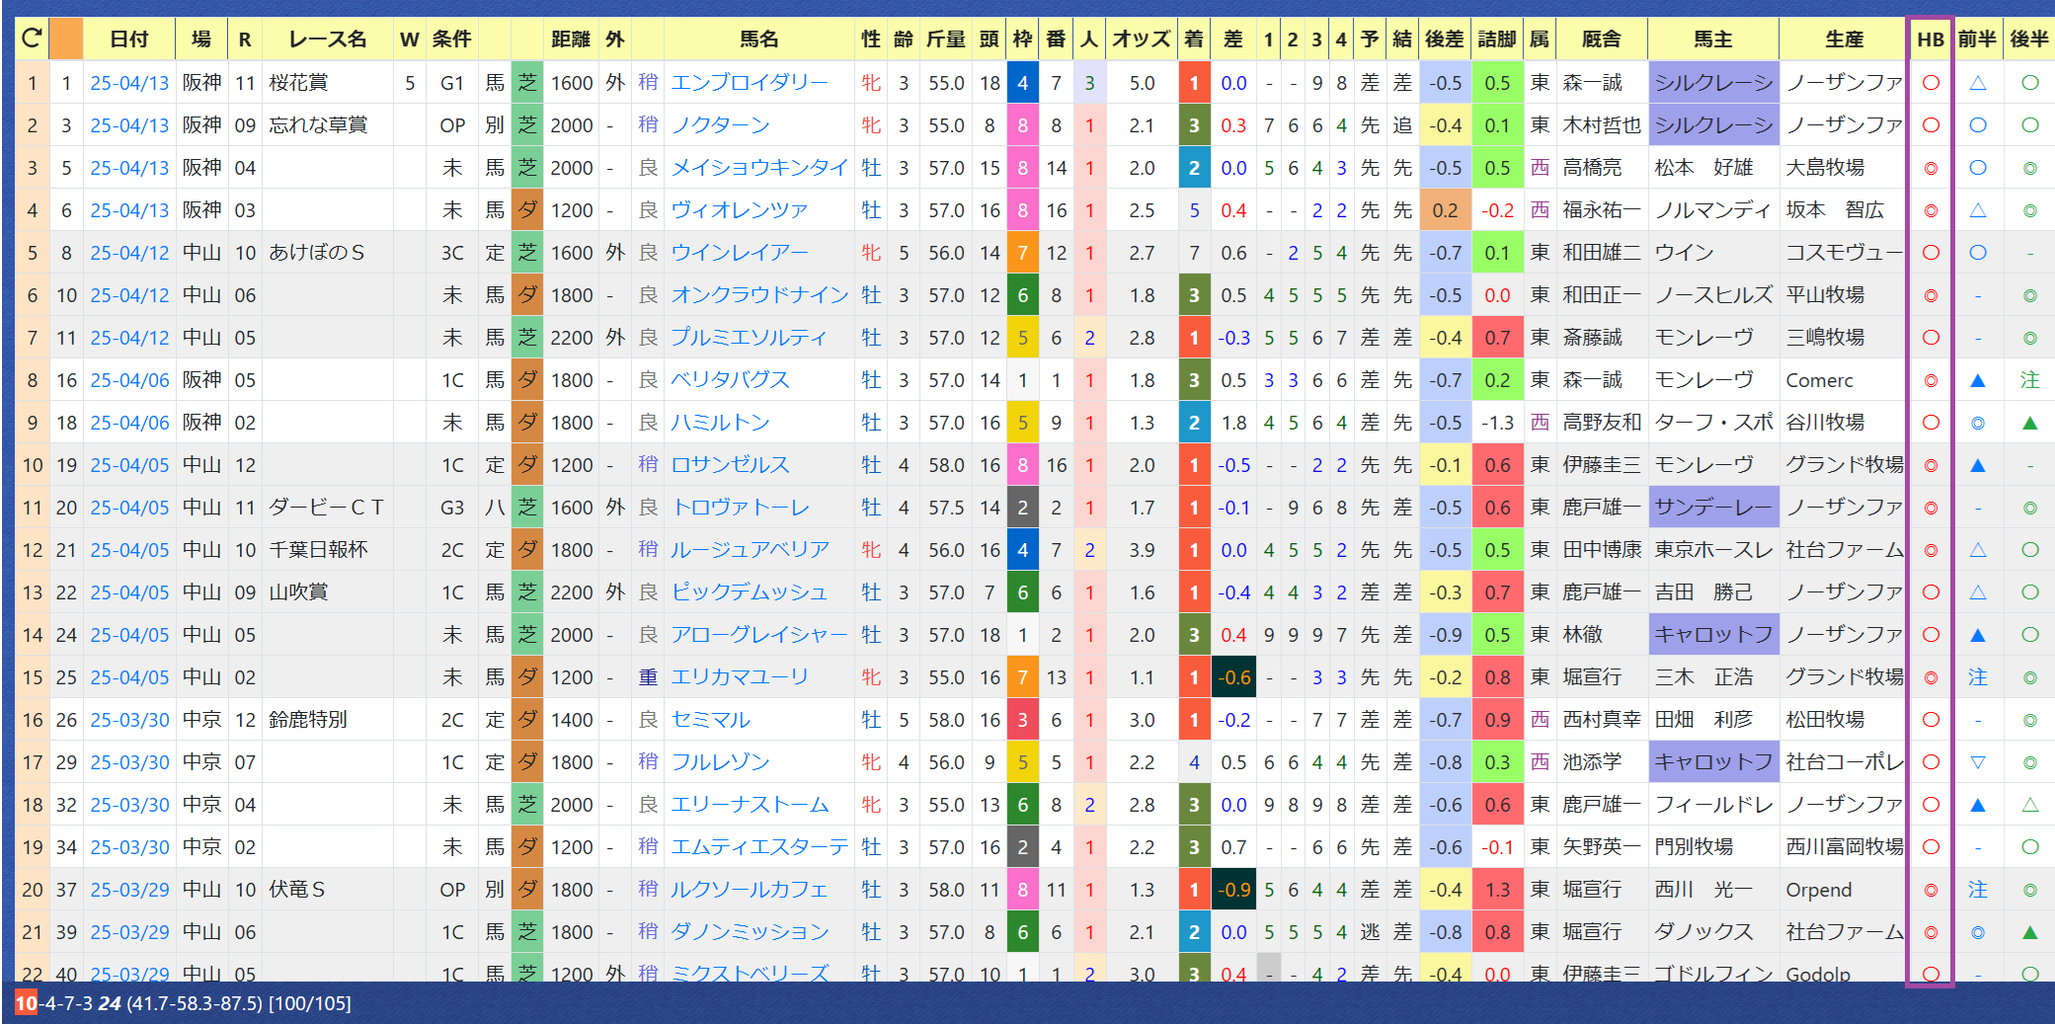Click the 後差 column header
Viewport: 2055px width, 1024px height.
[x=1444, y=39]
